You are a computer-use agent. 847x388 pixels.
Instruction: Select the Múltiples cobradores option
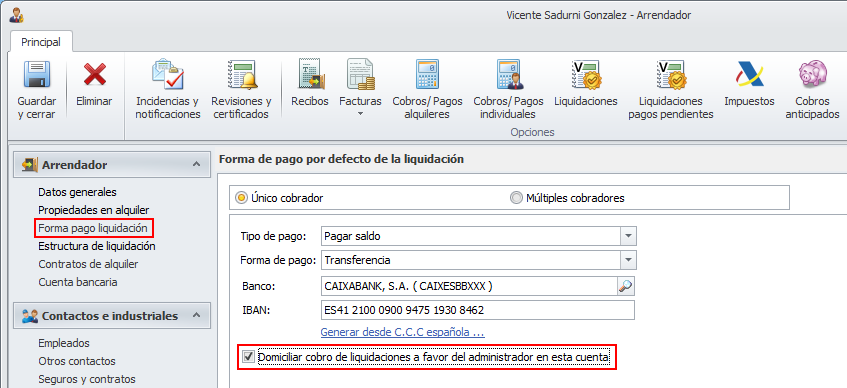567,198
